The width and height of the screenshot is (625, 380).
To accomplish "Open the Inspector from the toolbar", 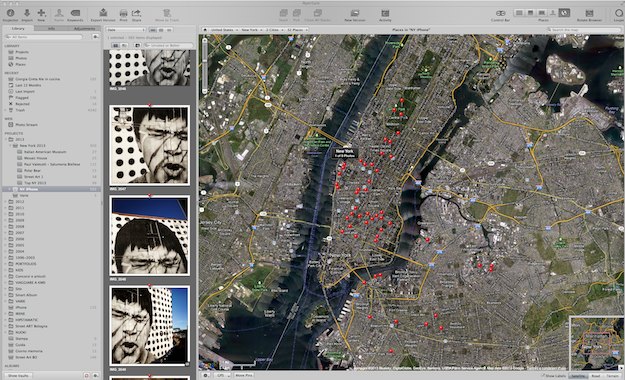I will coord(10,13).
